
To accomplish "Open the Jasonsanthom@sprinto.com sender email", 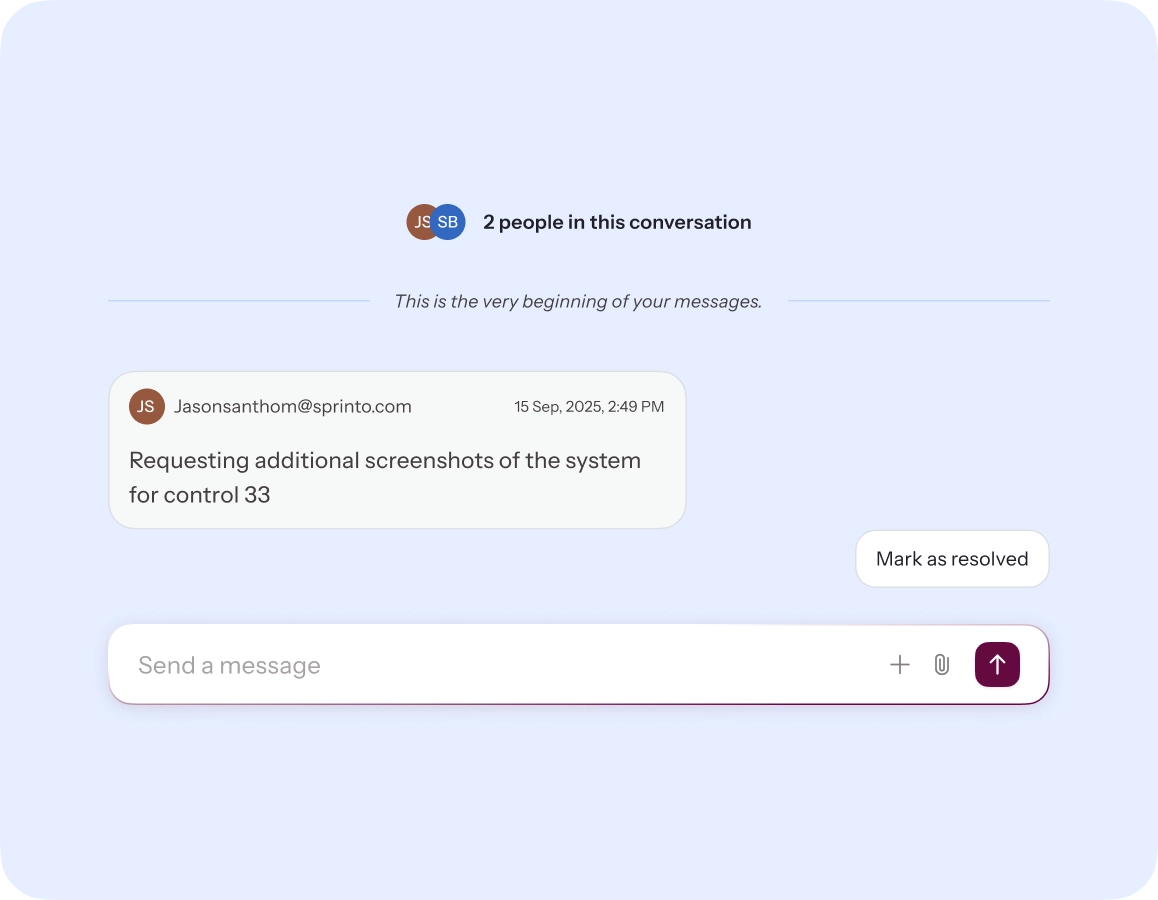I will pos(293,407).
